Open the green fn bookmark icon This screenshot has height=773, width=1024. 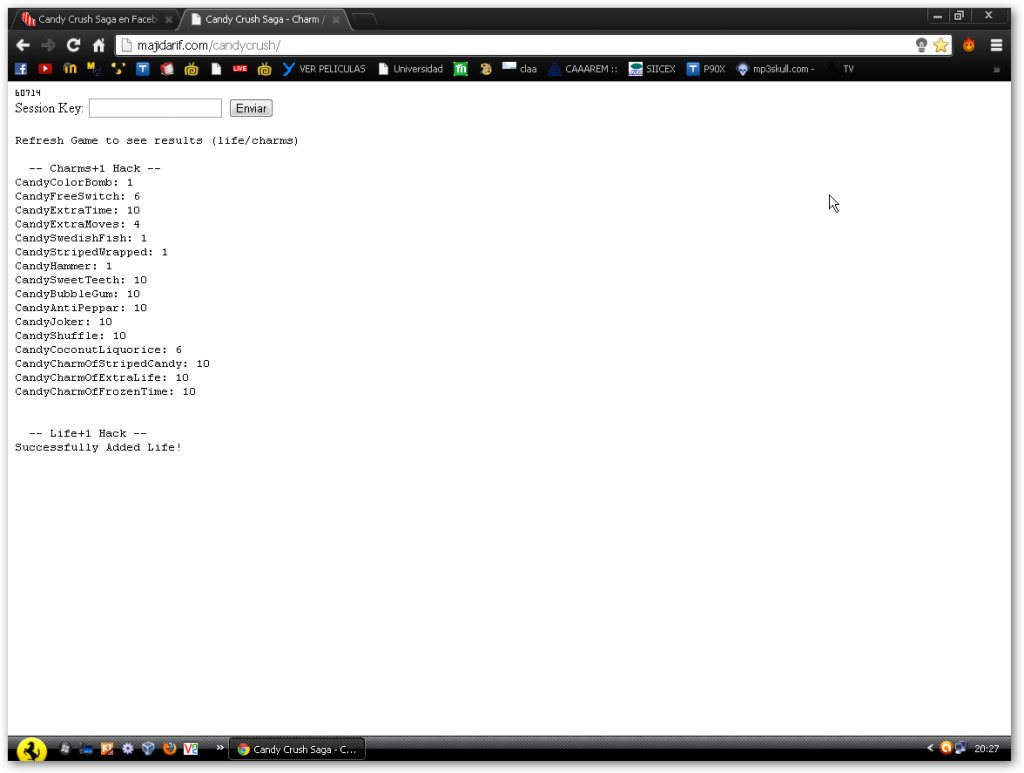[460, 69]
